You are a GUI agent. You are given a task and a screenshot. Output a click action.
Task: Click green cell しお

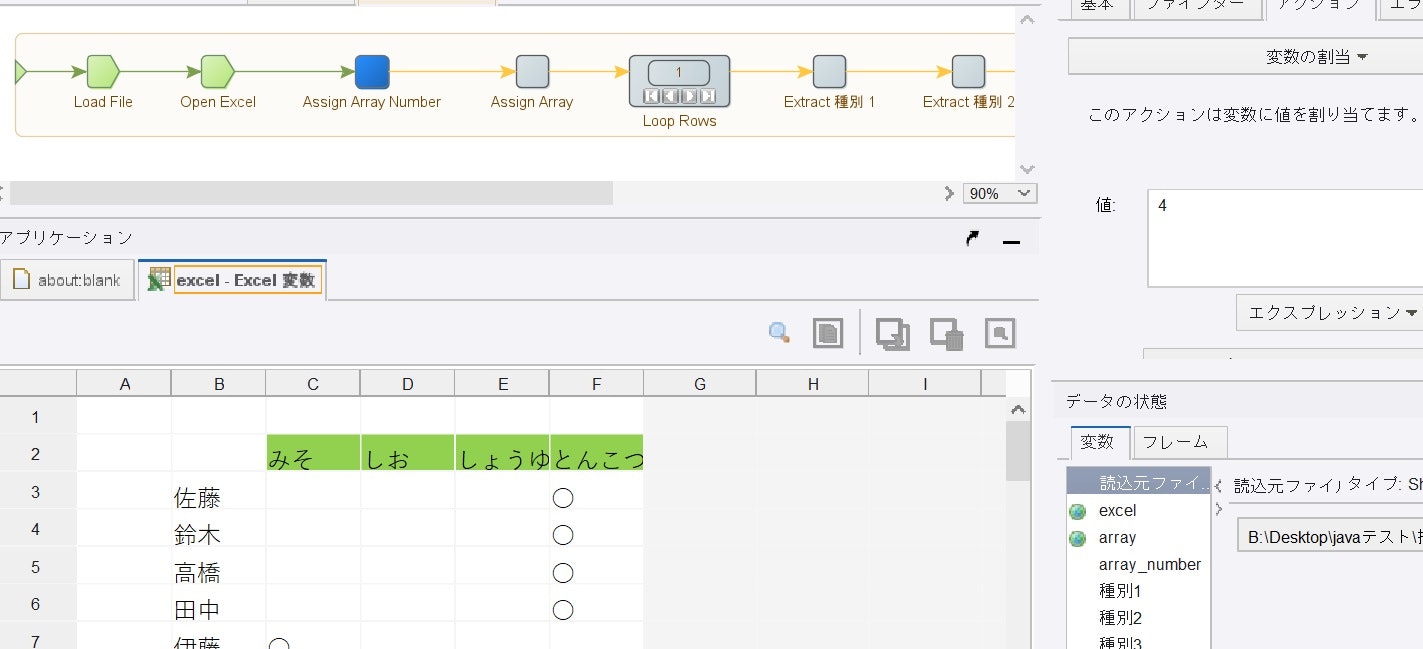pos(407,453)
